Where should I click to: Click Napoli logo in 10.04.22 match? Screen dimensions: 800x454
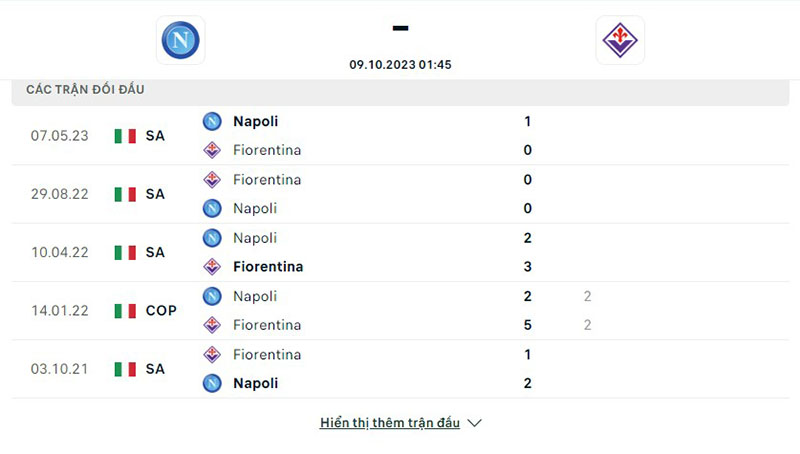pos(212,238)
